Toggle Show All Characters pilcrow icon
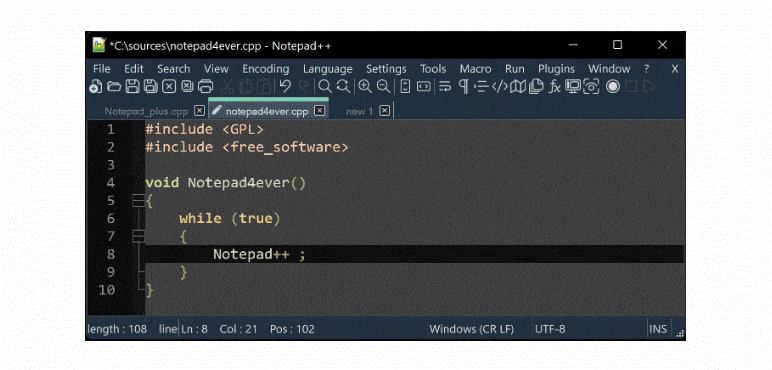This screenshot has height=370, width=772. [463, 87]
